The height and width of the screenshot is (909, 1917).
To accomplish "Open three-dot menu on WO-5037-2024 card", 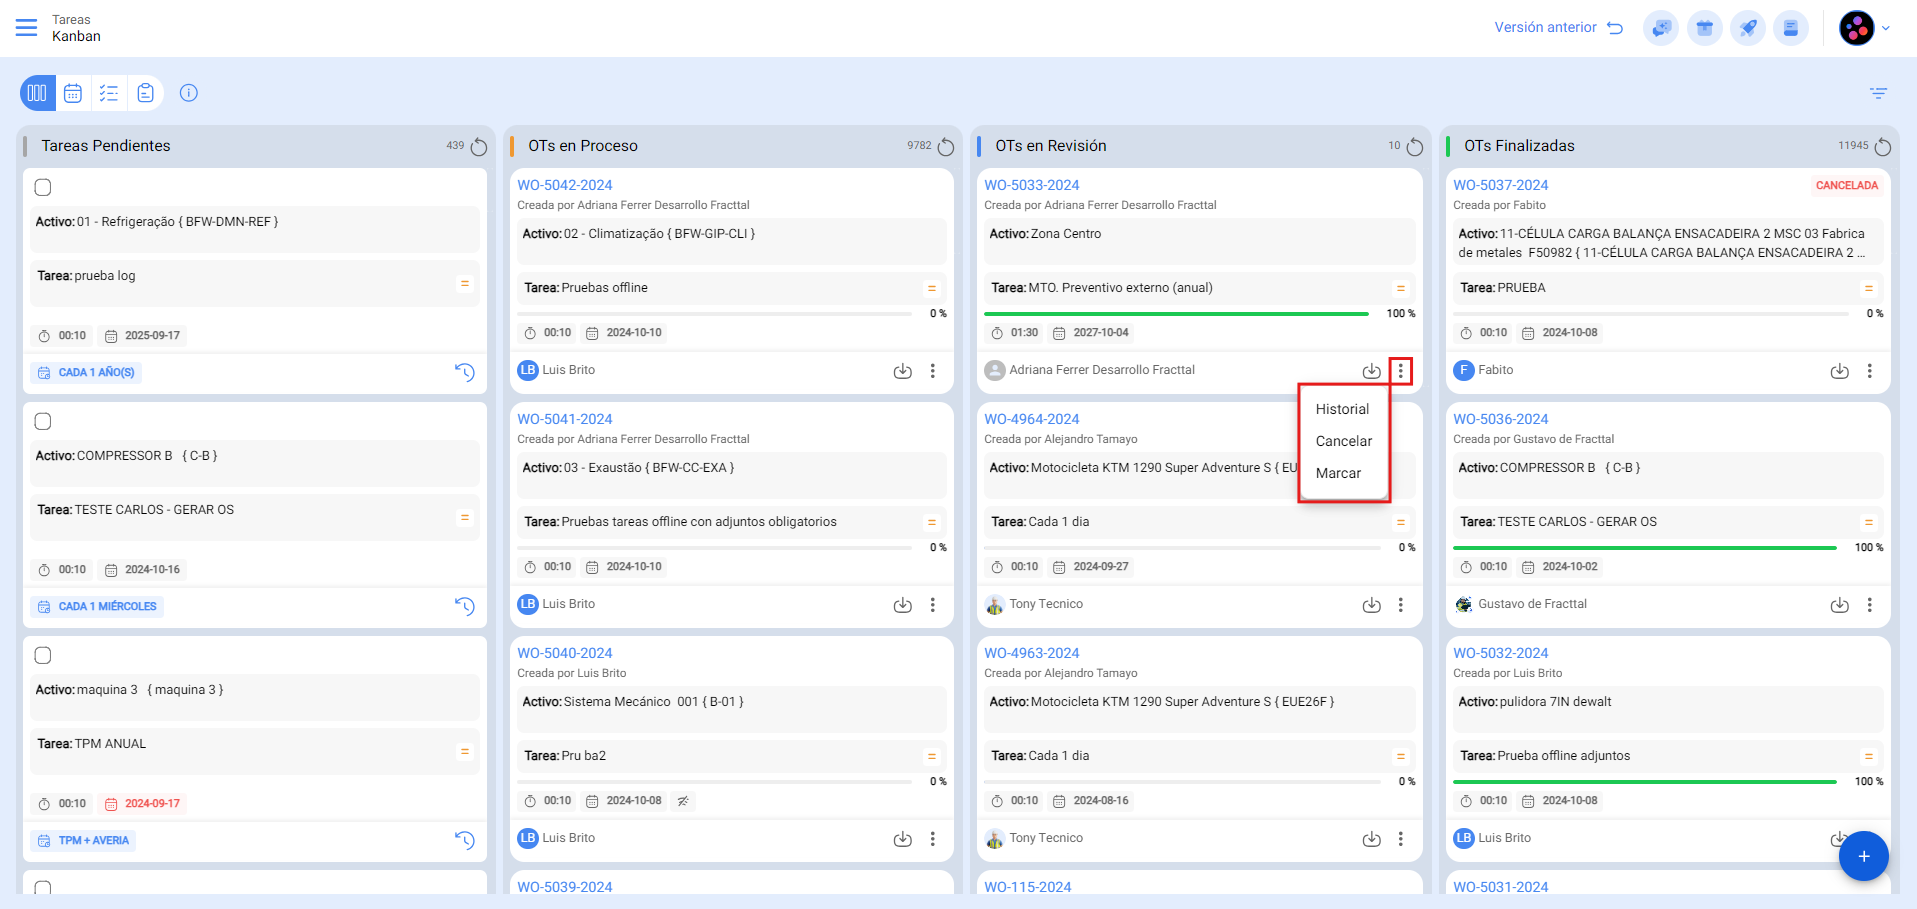I will click(x=1869, y=371).
